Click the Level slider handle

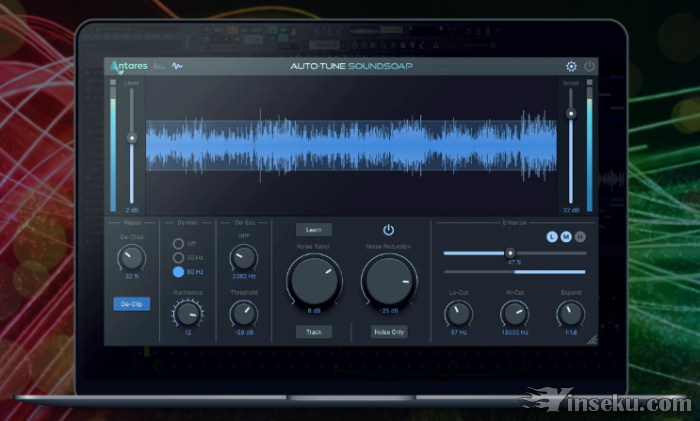pos(131,138)
